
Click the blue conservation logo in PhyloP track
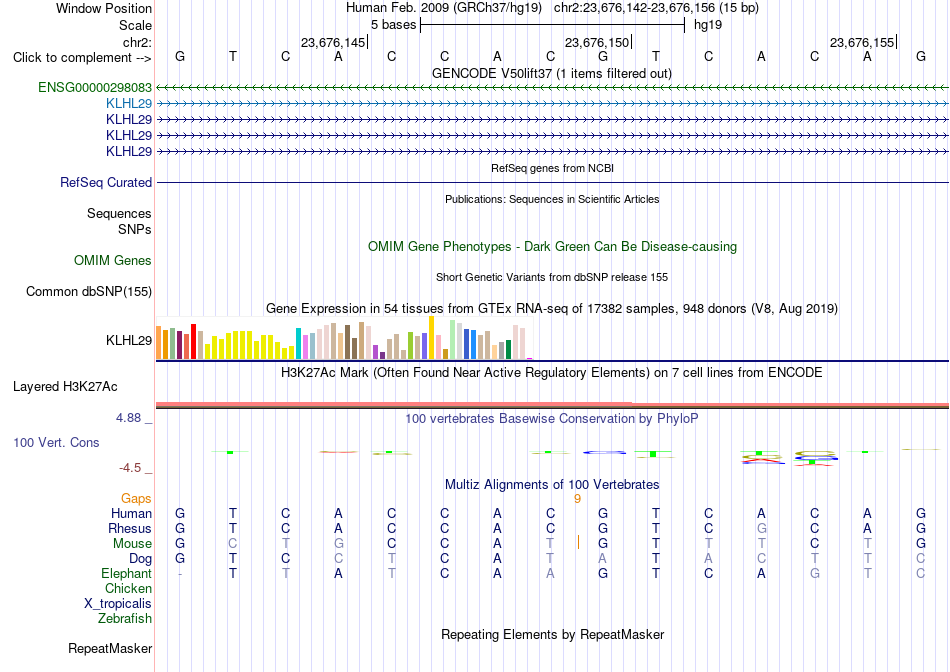click(x=604, y=452)
